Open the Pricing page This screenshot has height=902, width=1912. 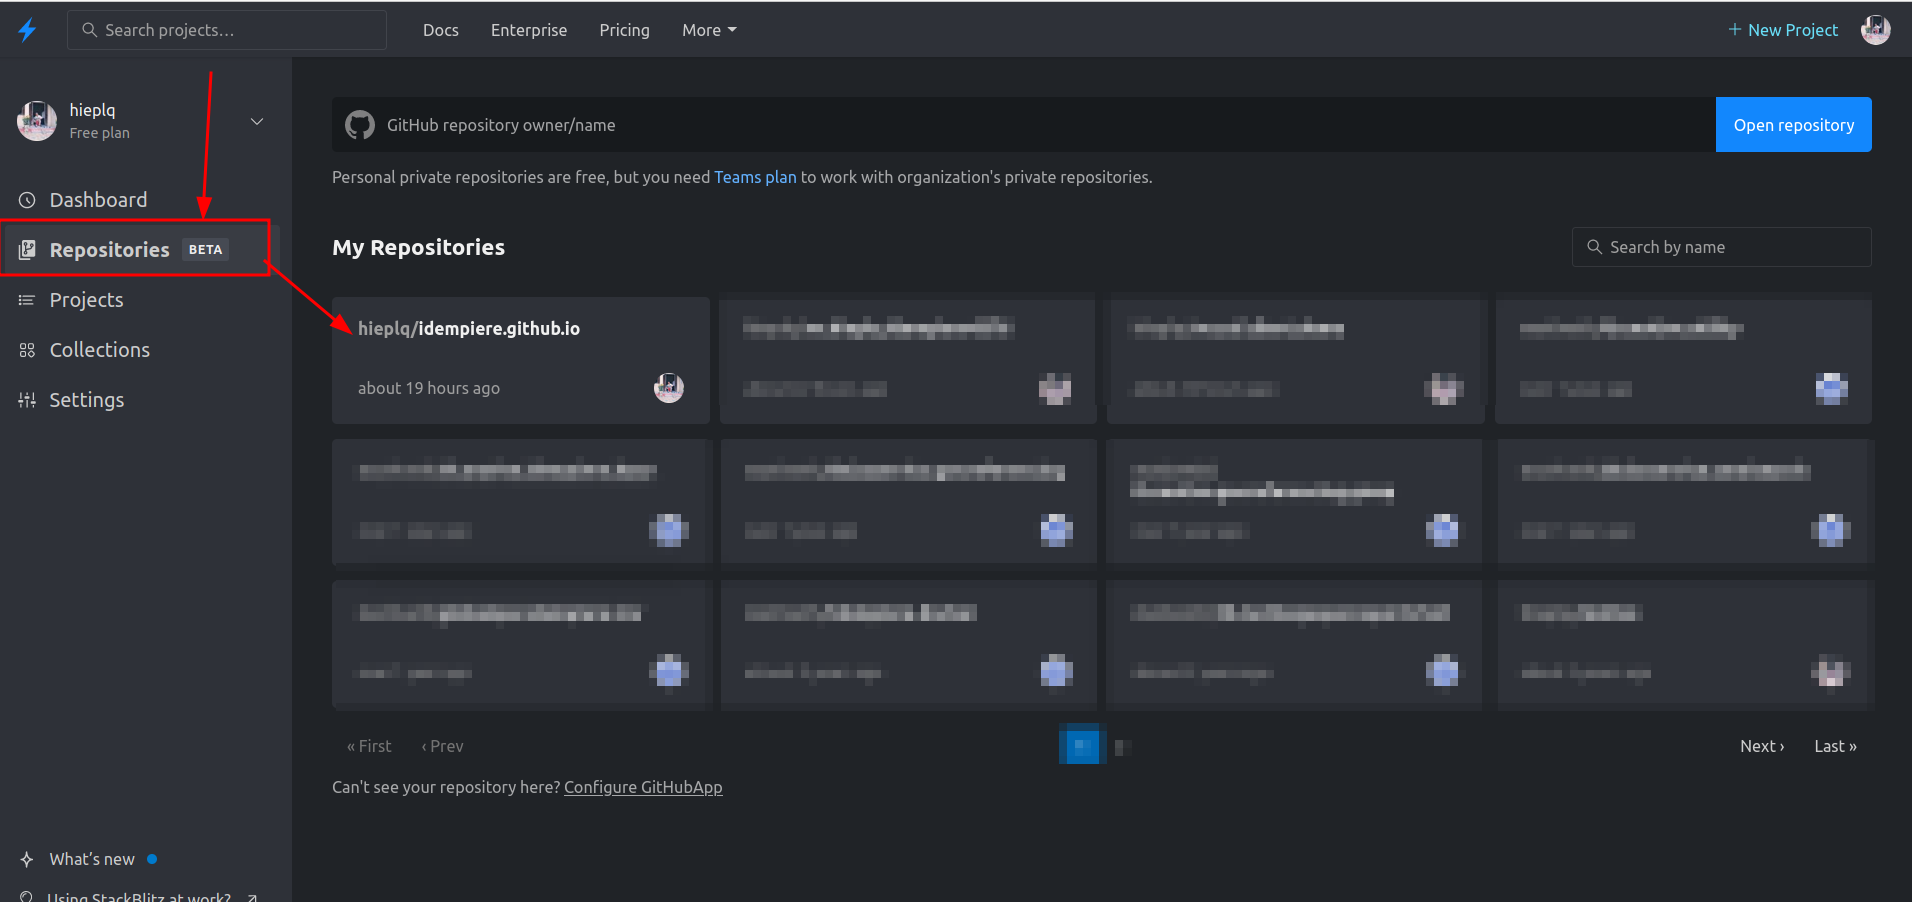tap(624, 30)
